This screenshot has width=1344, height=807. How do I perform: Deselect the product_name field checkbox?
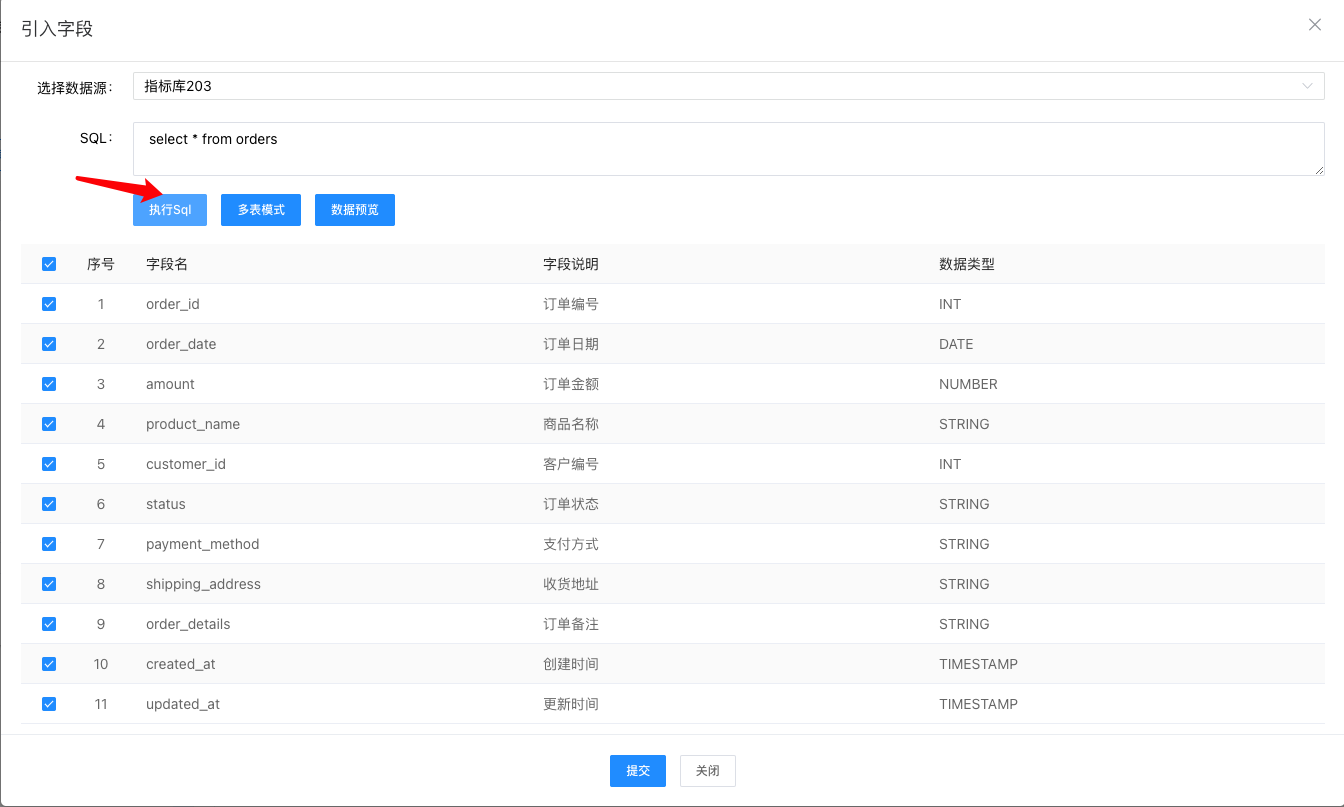pos(49,424)
